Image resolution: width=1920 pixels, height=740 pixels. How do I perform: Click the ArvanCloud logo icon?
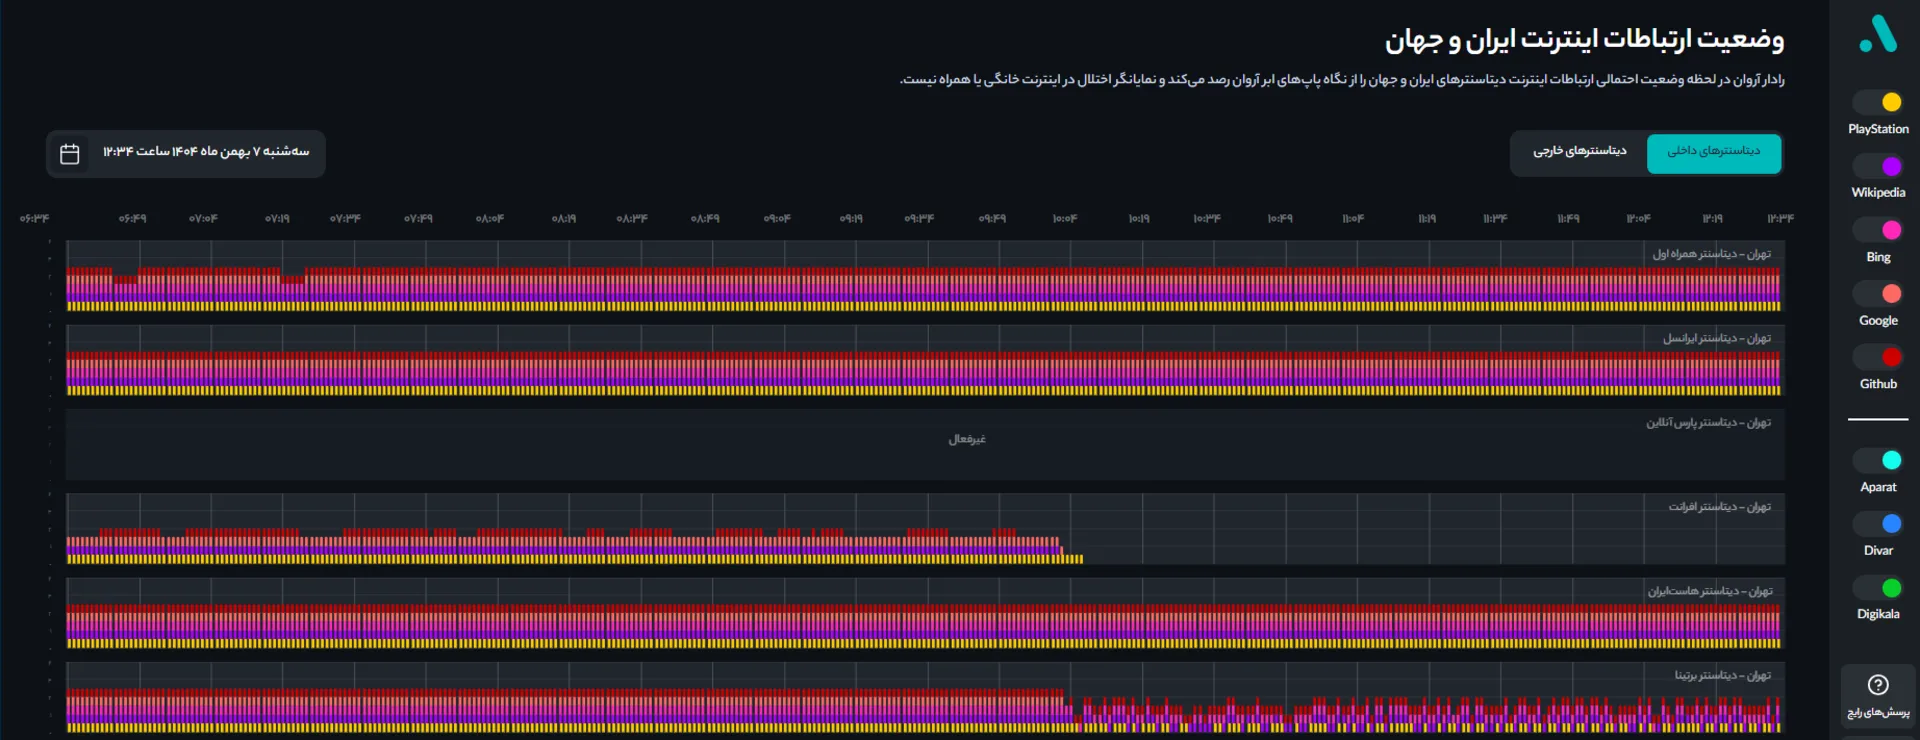tap(1877, 34)
